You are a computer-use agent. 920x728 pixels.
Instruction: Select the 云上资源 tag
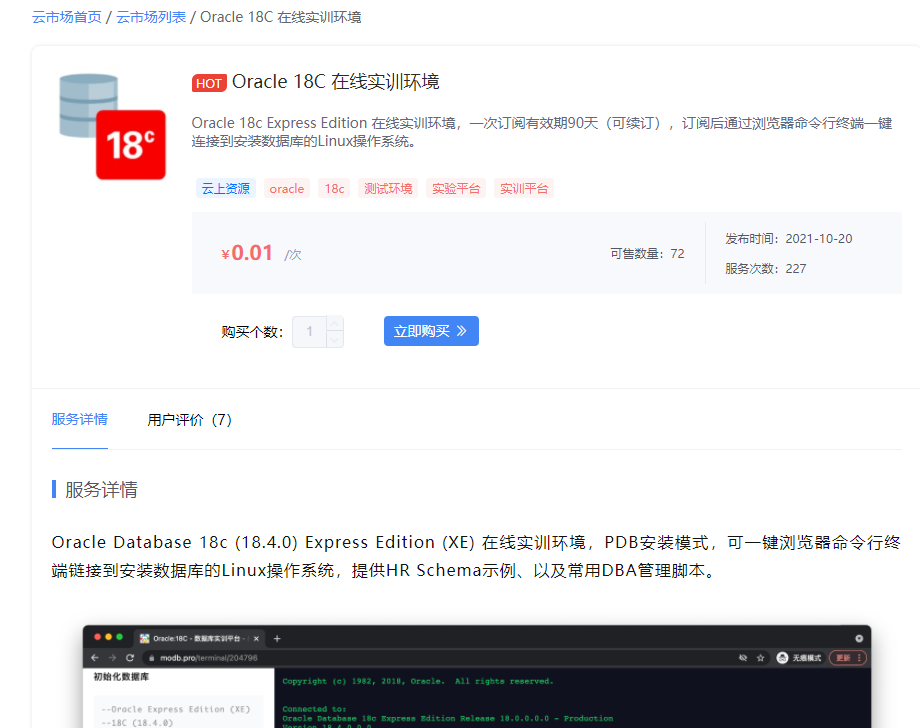point(226,188)
